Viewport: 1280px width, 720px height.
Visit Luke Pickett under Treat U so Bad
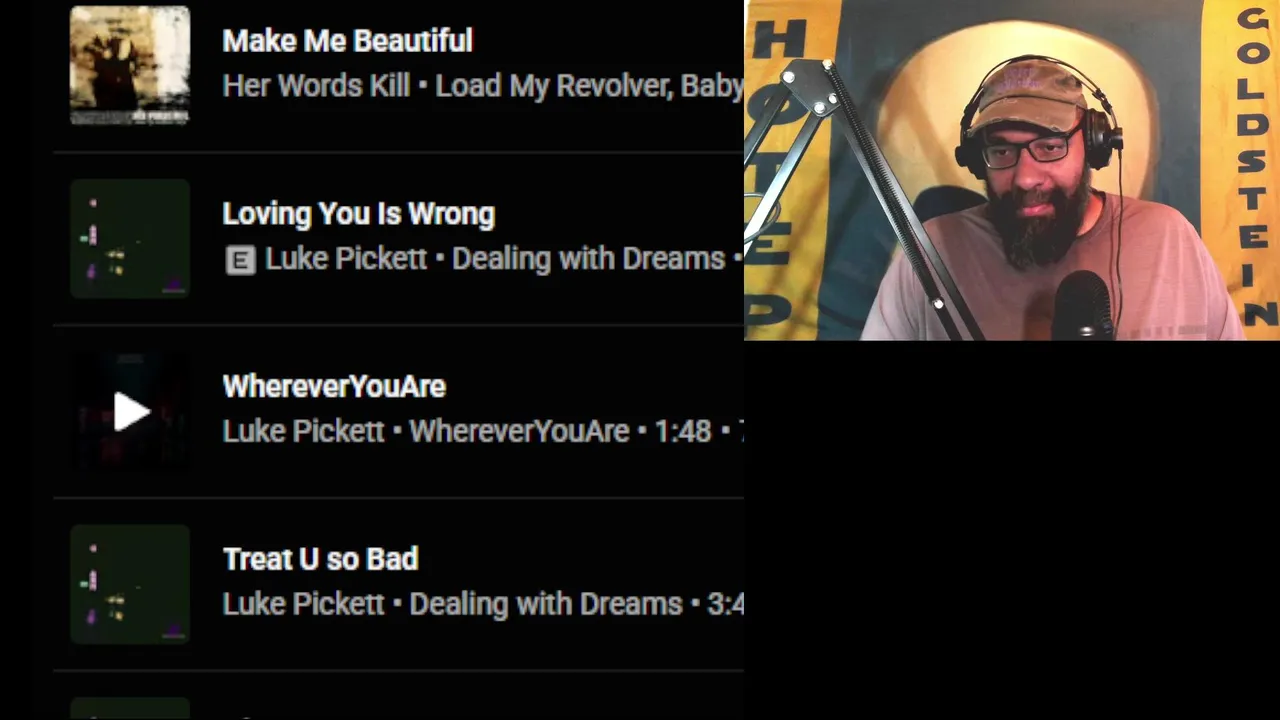point(303,604)
